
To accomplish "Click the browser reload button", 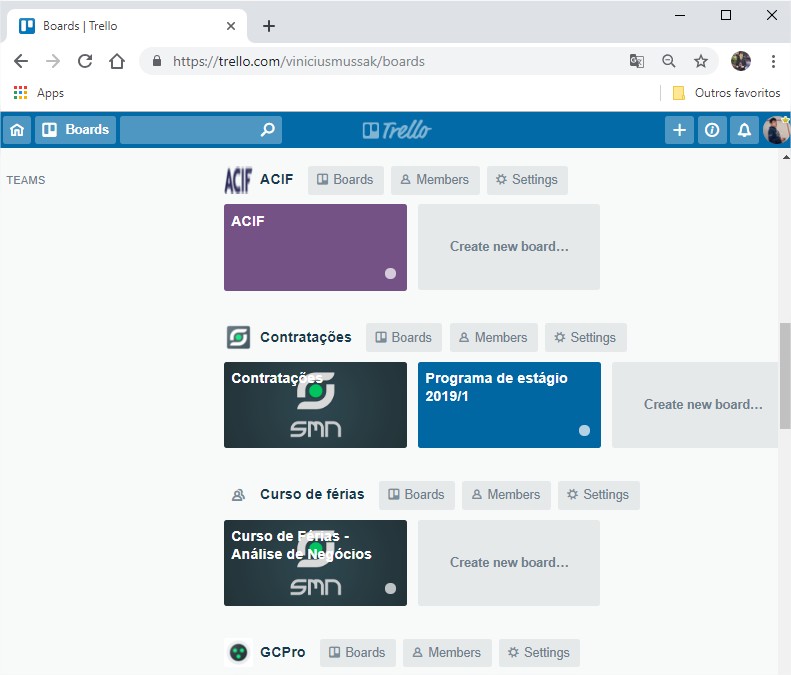I will point(85,61).
